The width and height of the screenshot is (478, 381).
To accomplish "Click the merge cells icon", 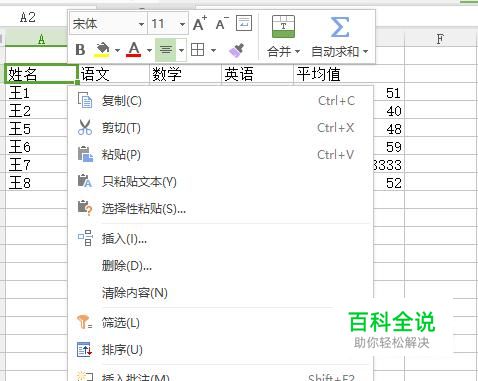I will pos(283,27).
